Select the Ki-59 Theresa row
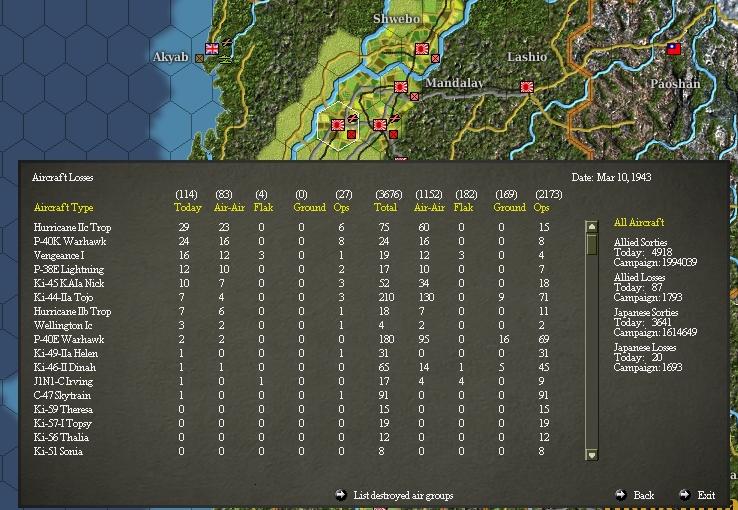 (x=291, y=409)
